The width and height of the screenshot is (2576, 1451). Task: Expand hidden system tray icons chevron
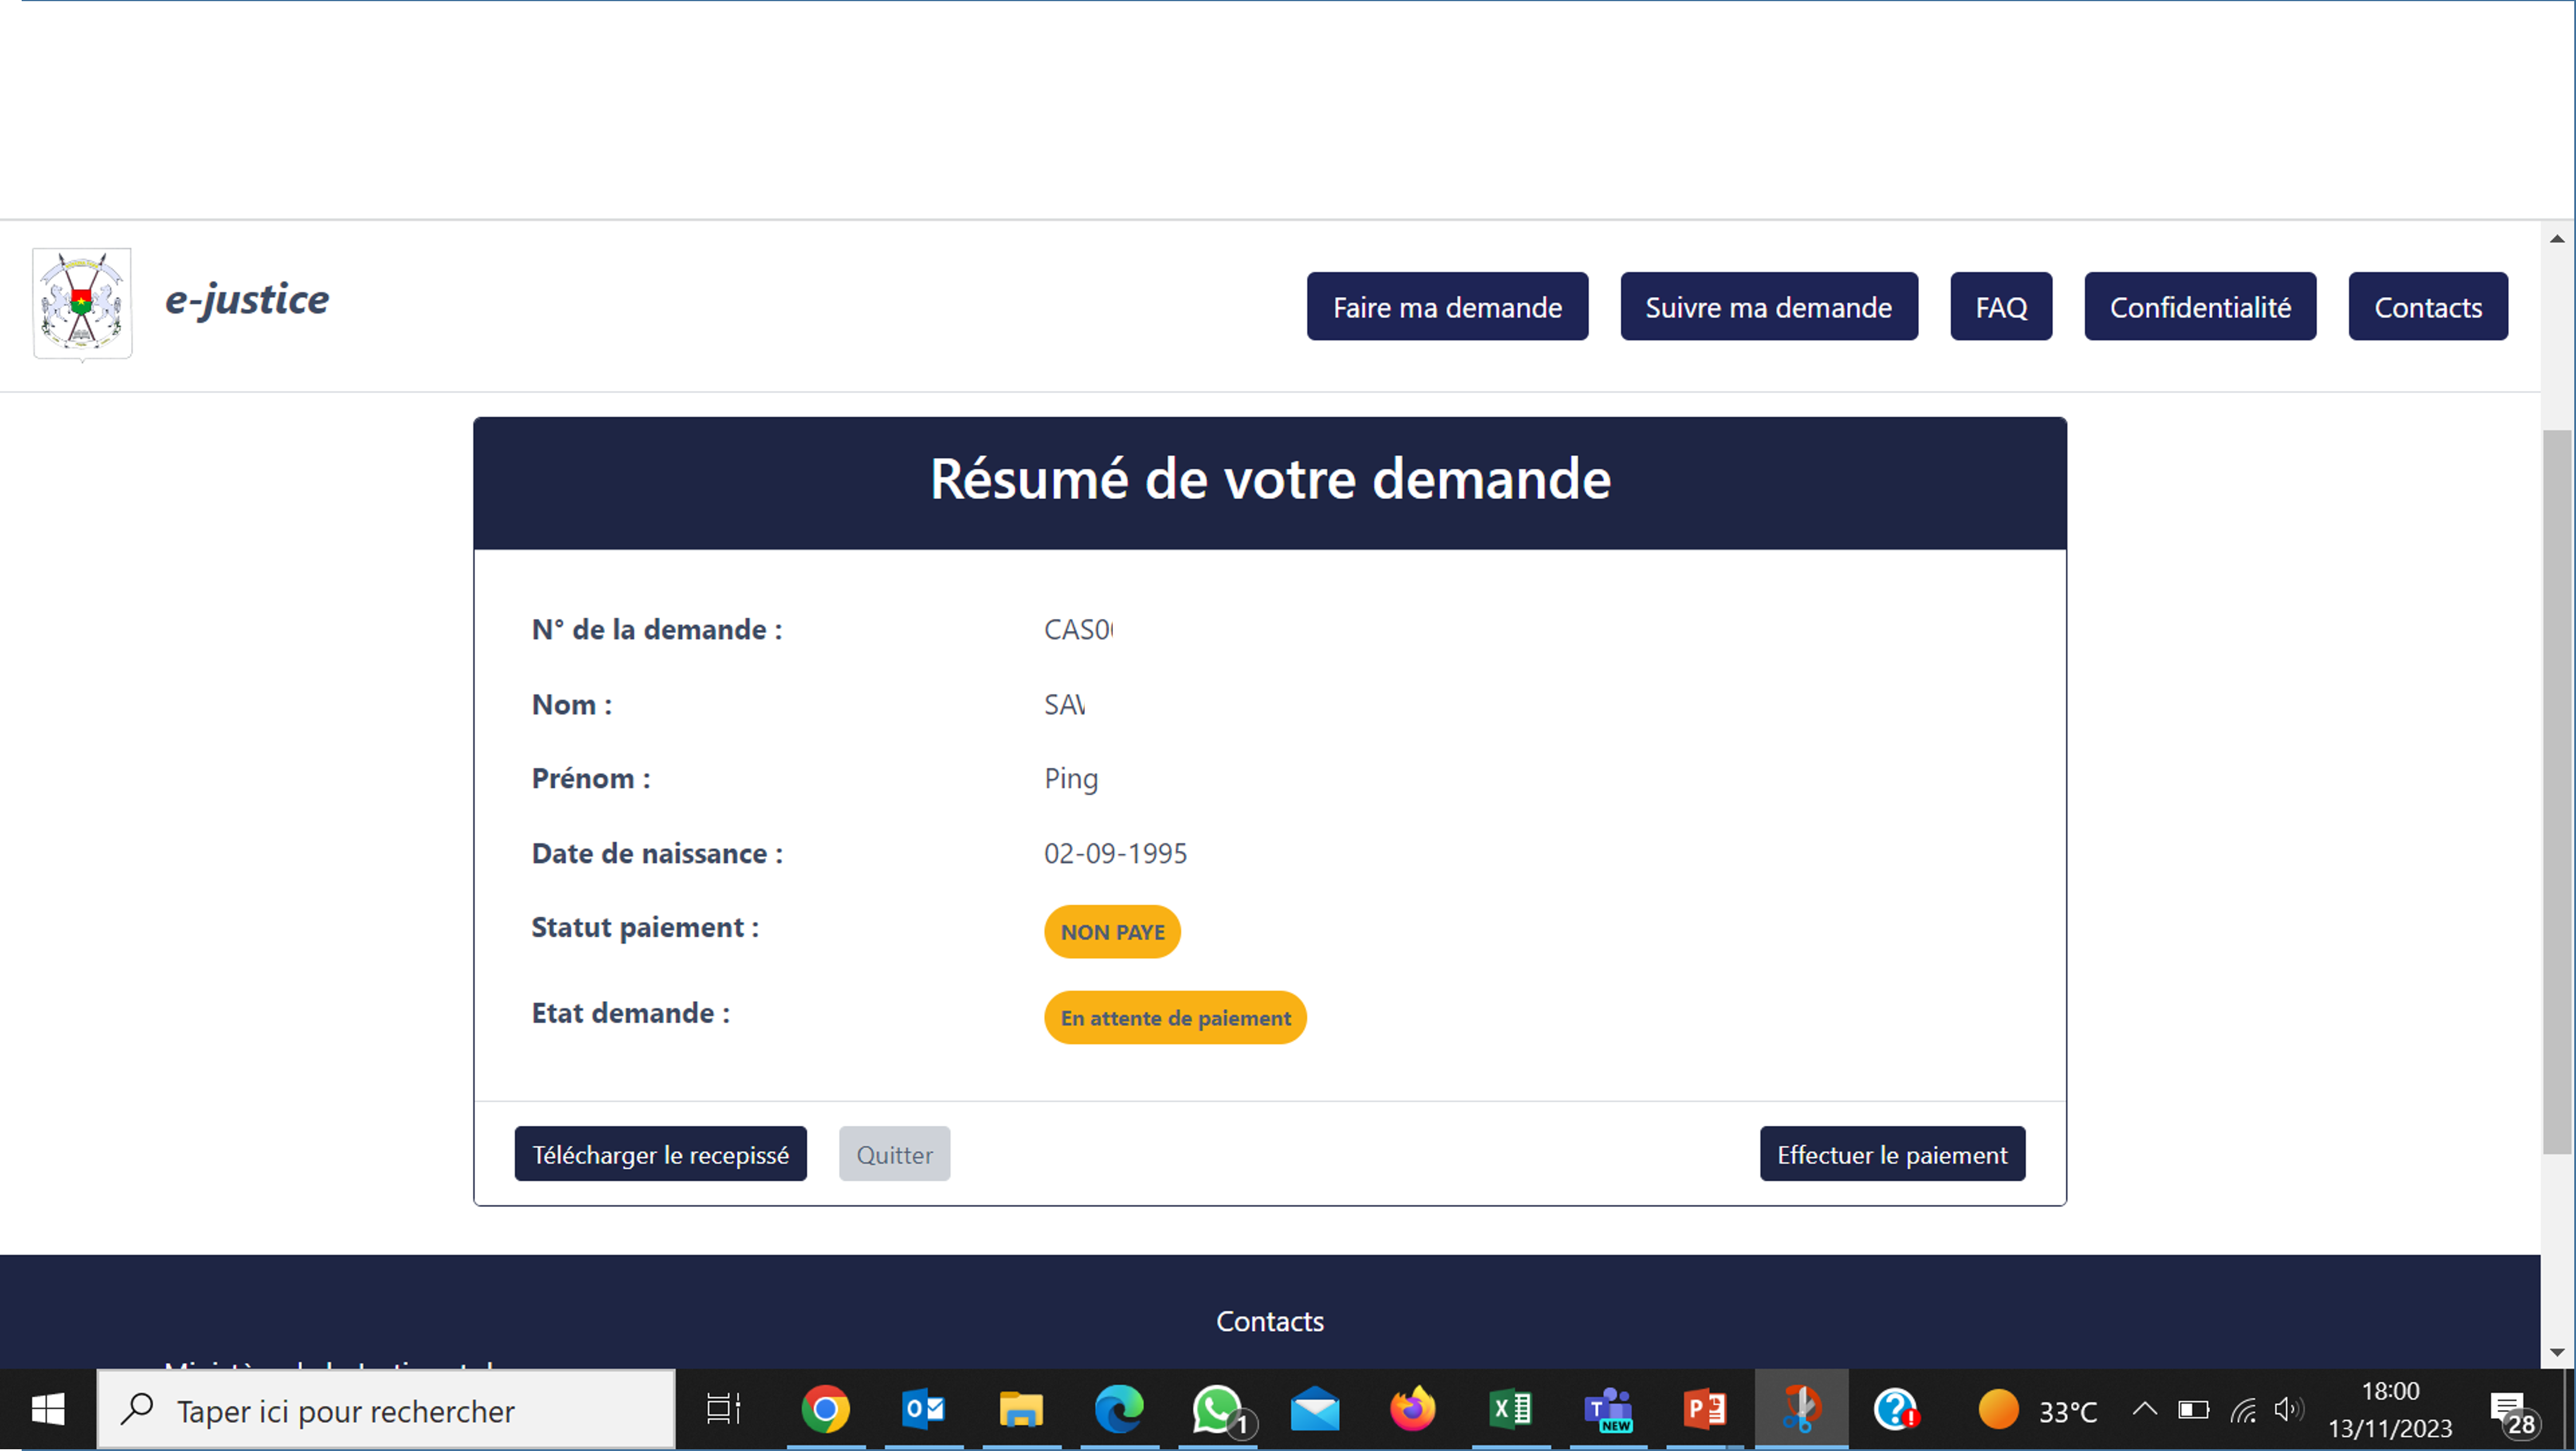[x=2144, y=1410]
